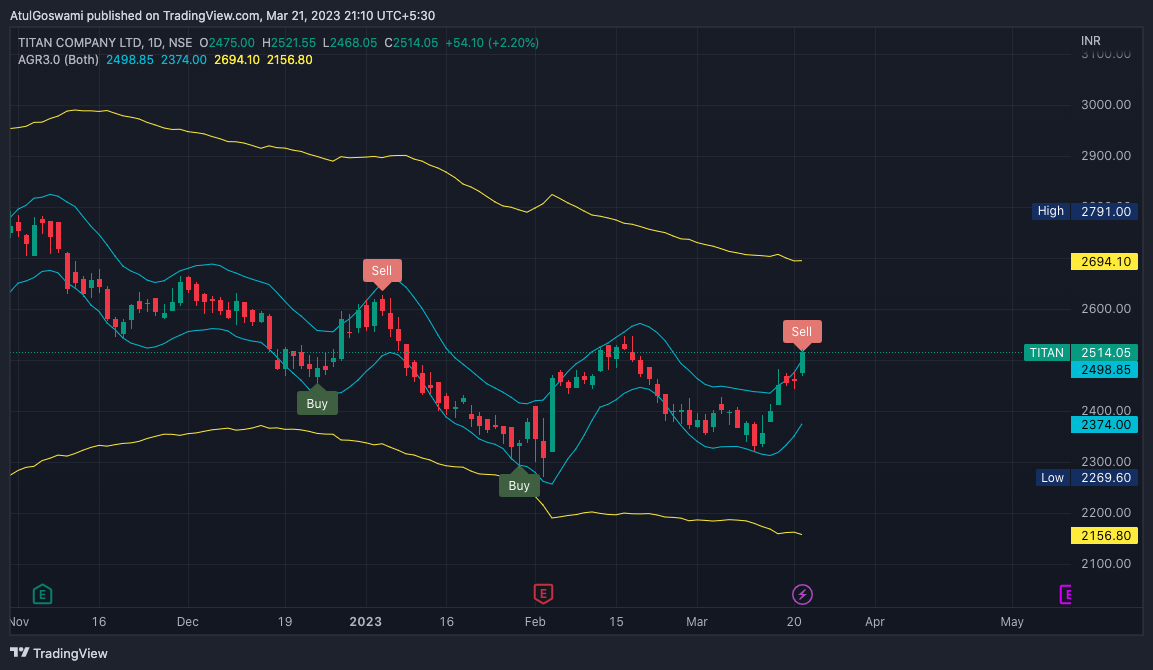Click the cyan 2498.85 band value label

coord(1104,370)
